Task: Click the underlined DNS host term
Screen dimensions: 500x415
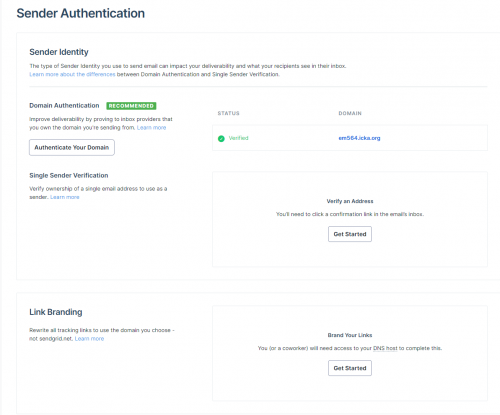Action: (385, 348)
